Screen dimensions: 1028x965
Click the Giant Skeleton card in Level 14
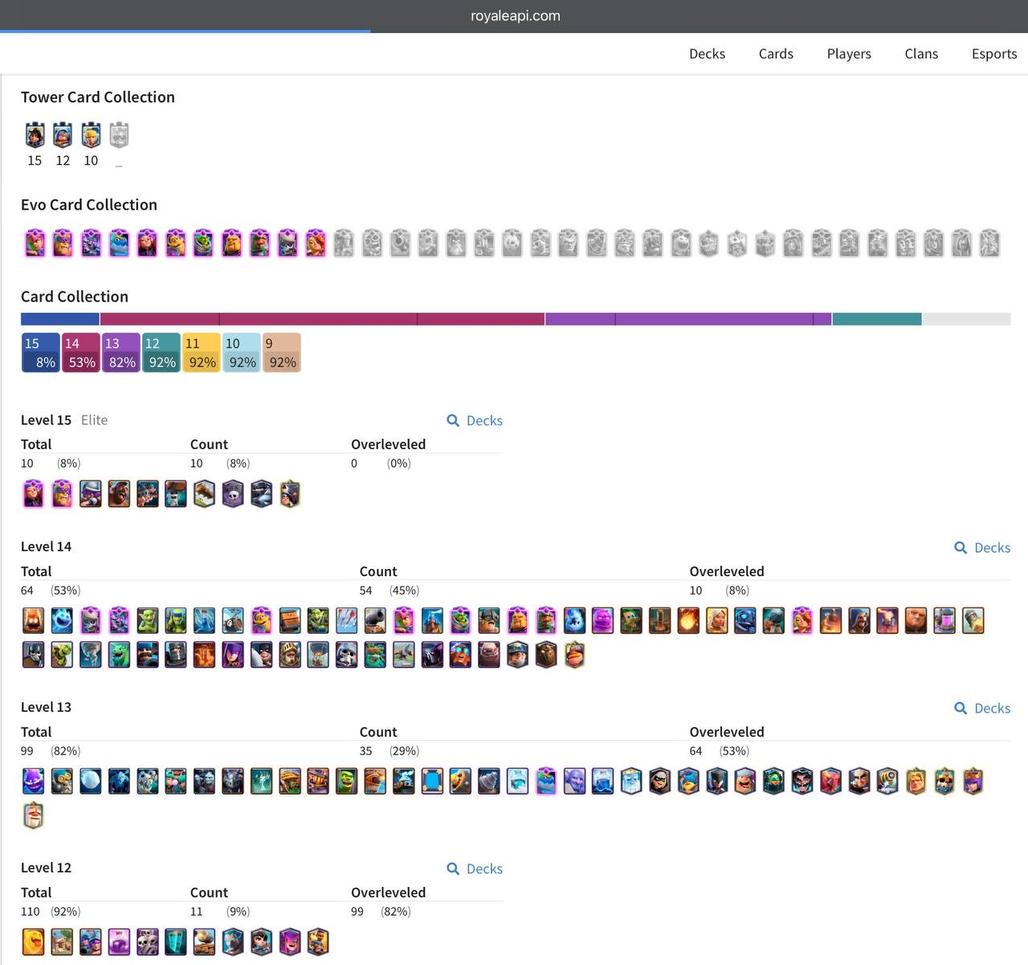346,654
